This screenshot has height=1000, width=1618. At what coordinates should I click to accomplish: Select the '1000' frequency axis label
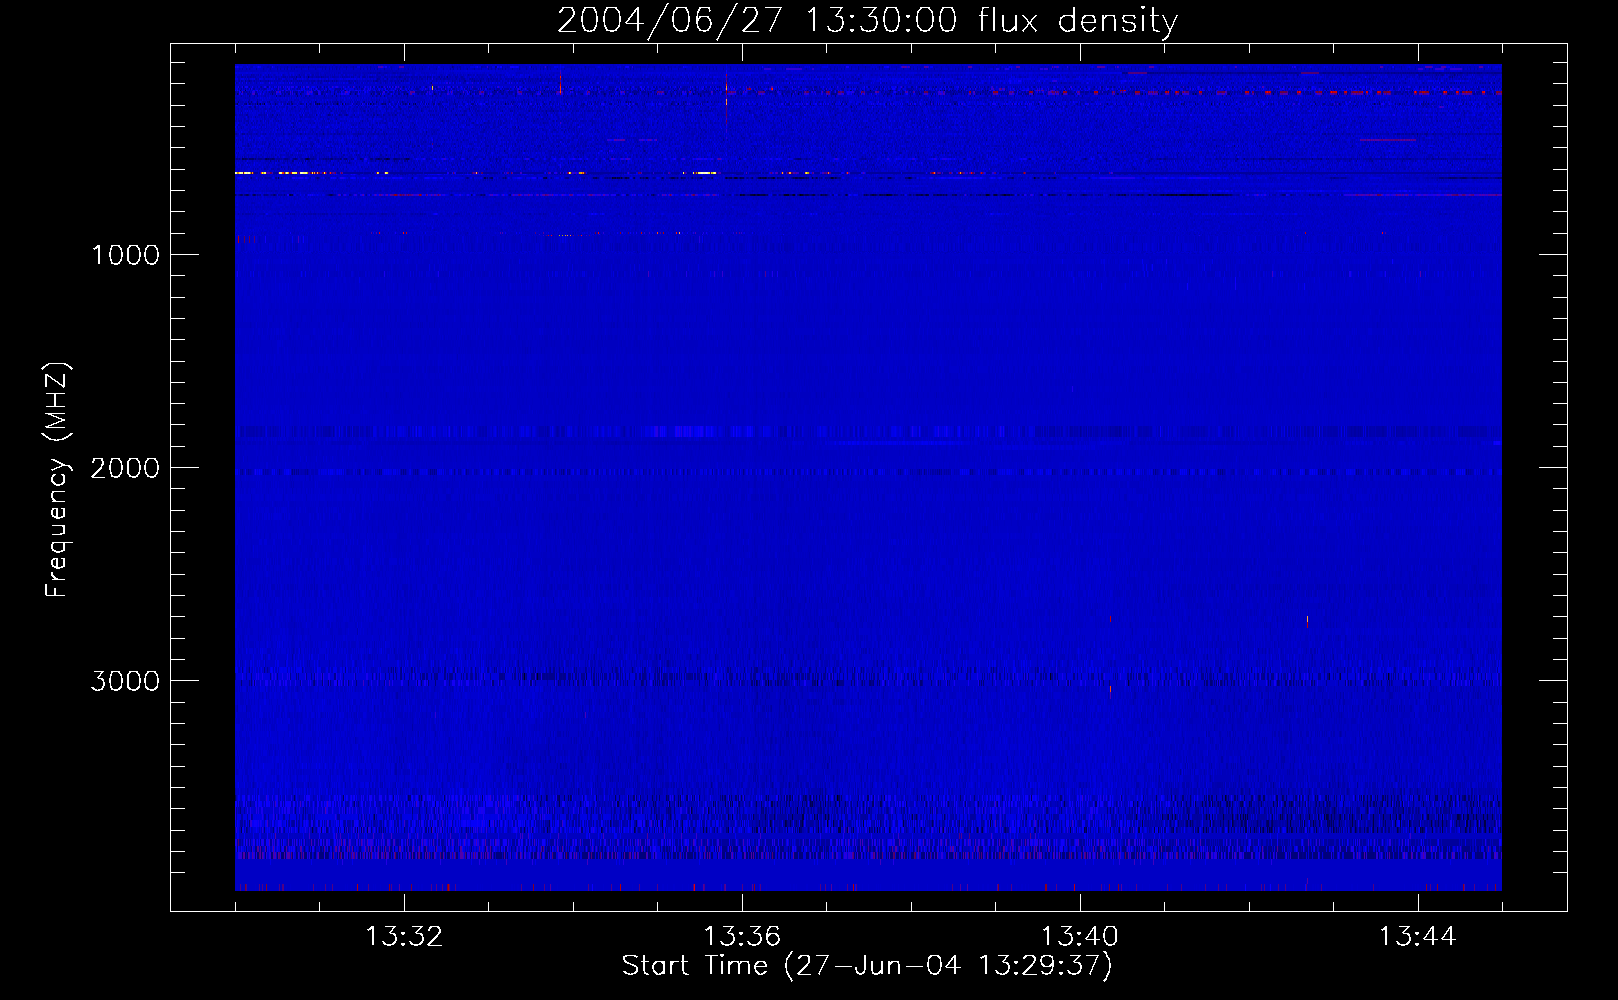pos(125,254)
